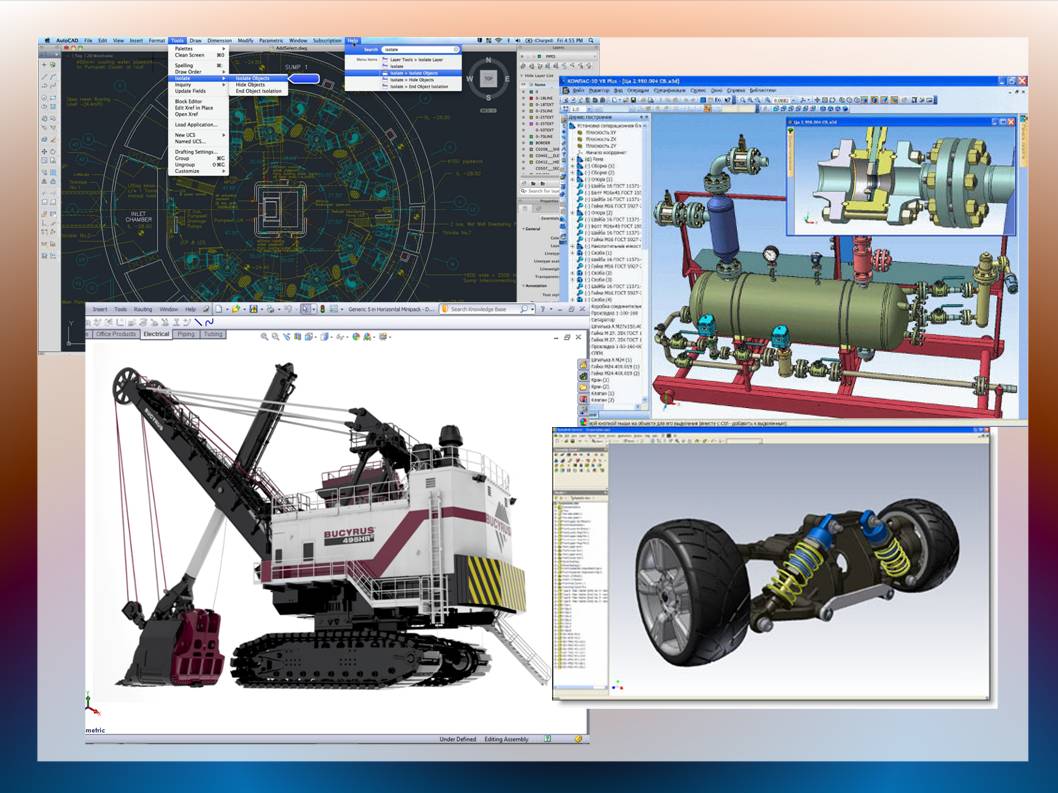Toggle Section View in the SolidWorks view toolbar
This screenshot has height=793, width=1058.
pyautogui.click(x=298, y=337)
